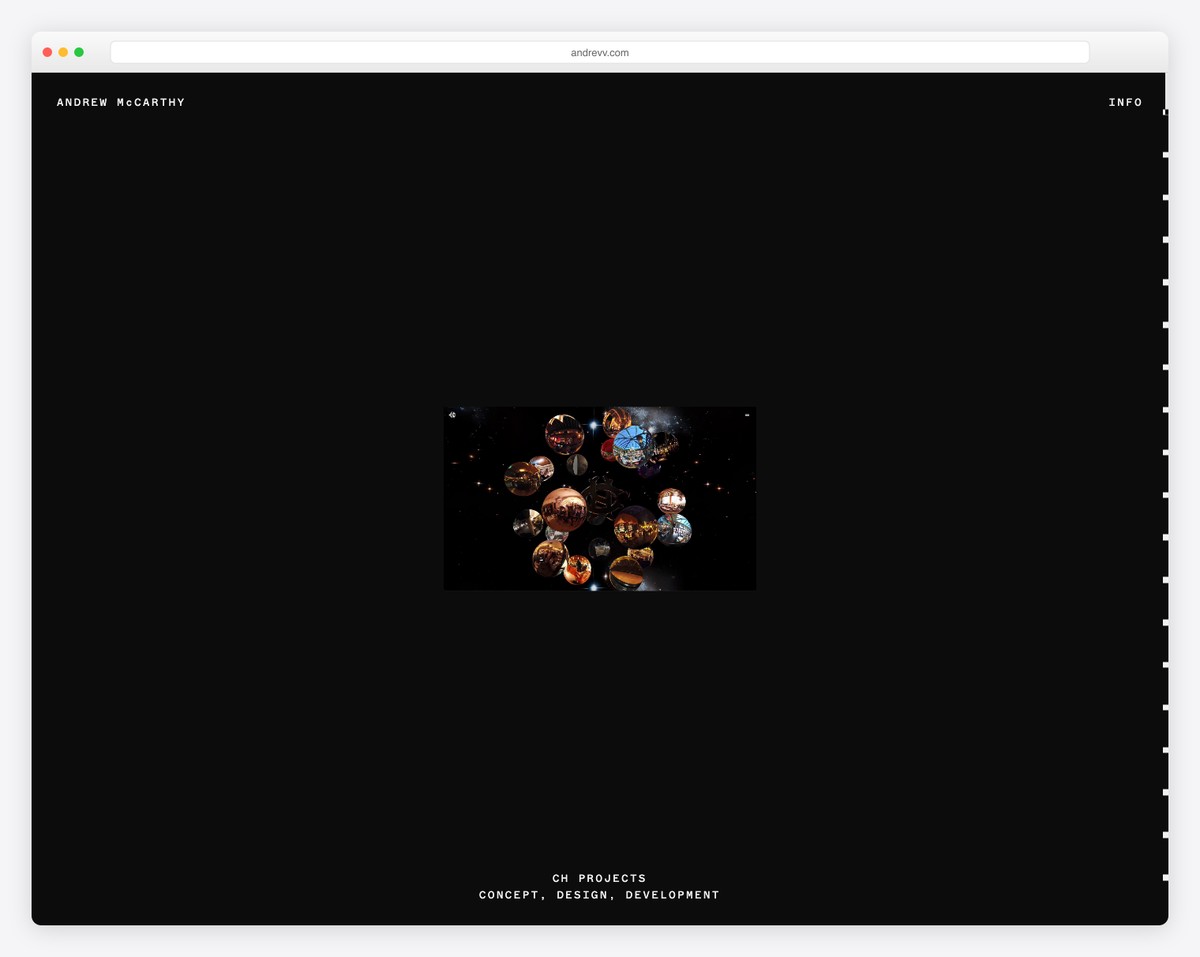Image resolution: width=1200 pixels, height=957 pixels.
Task: Click the andrevv.com address bar
Action: coord(599,53)
